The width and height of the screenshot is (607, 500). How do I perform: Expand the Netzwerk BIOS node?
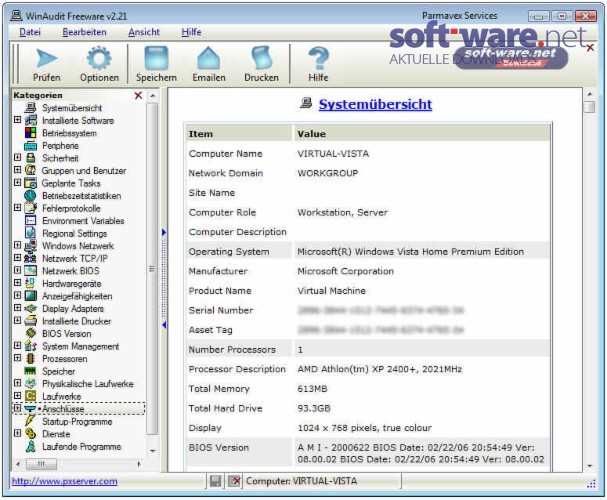(17, 269)
